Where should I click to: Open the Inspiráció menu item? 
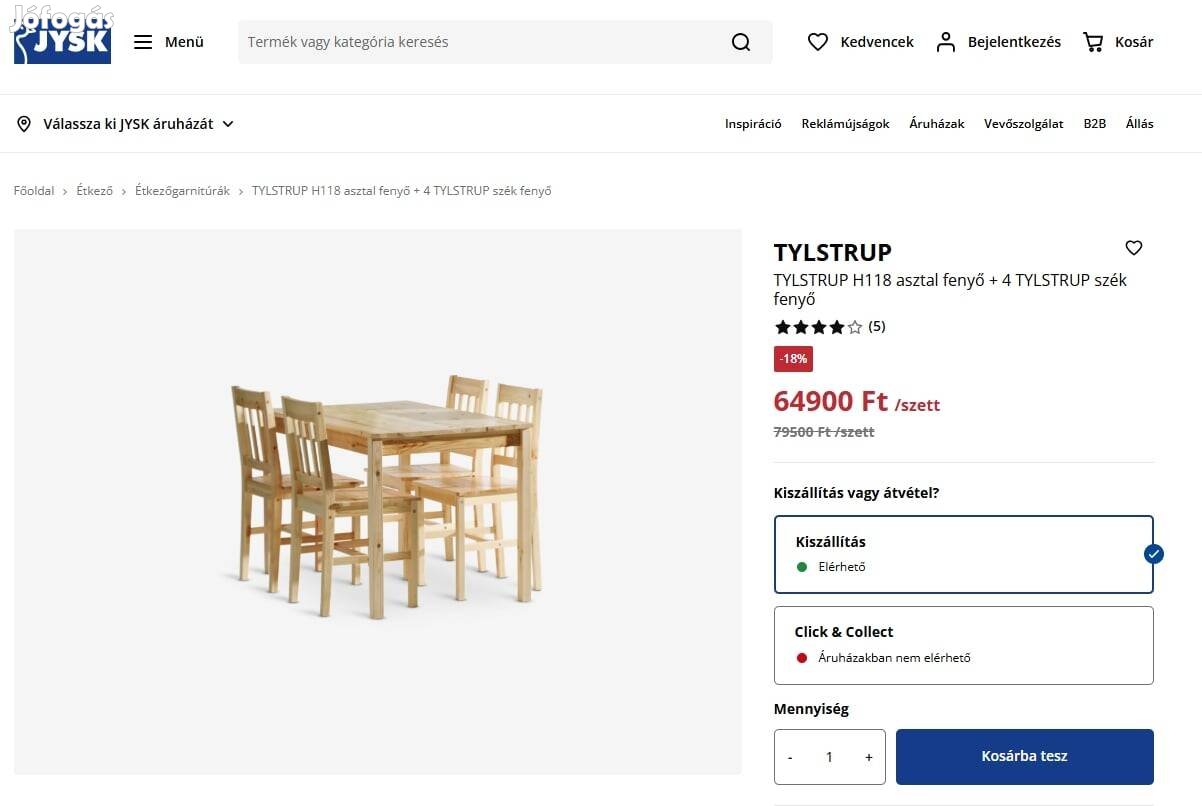753,124
